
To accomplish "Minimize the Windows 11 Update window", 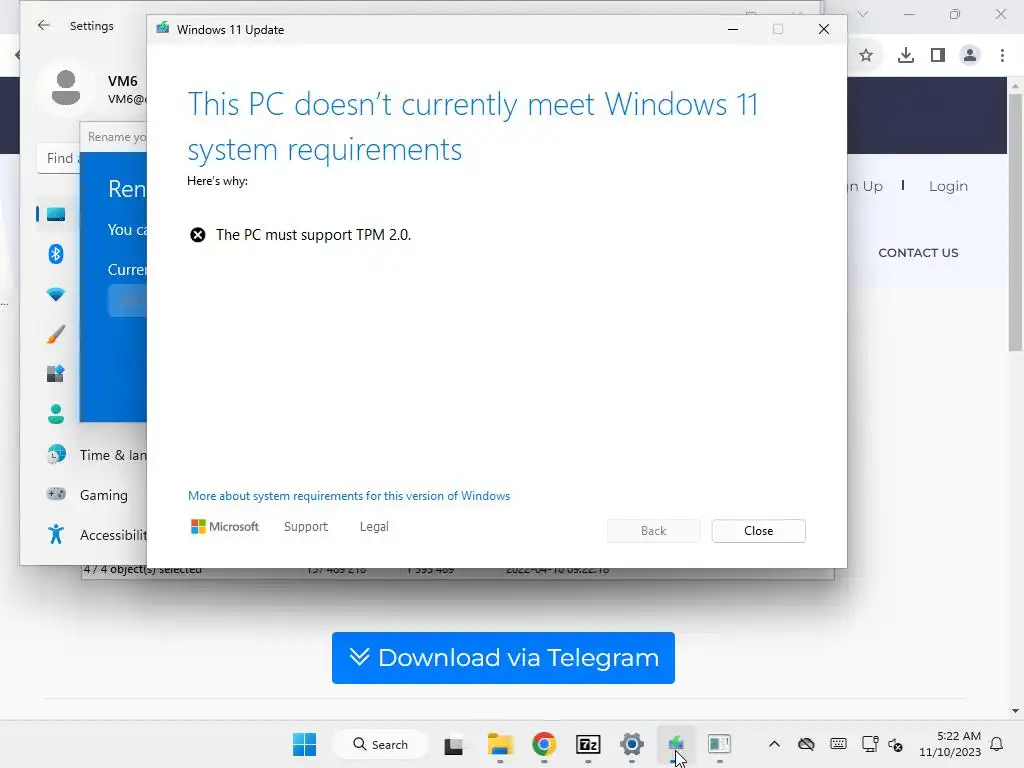I will (733, 29).
